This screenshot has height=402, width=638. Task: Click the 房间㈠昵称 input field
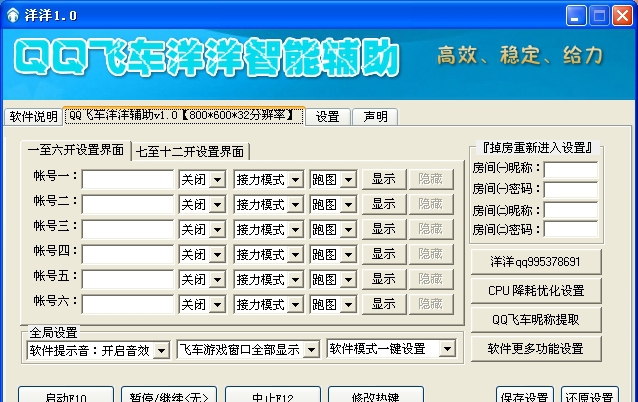571,170
